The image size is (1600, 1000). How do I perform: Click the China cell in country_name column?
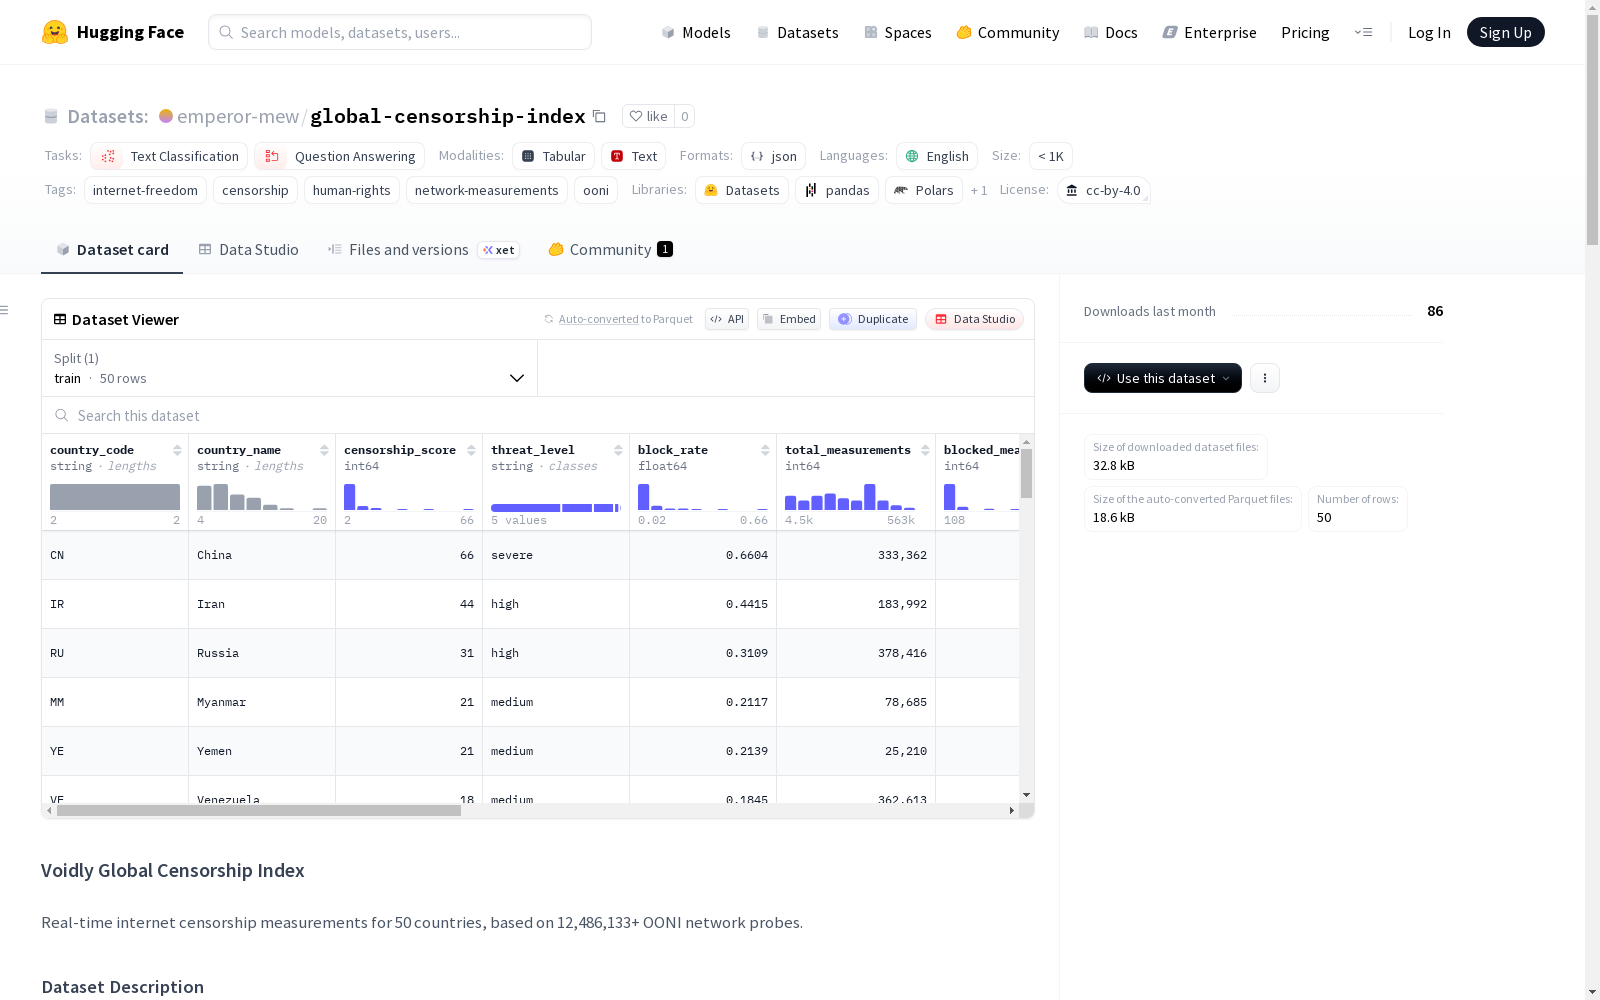262,555
